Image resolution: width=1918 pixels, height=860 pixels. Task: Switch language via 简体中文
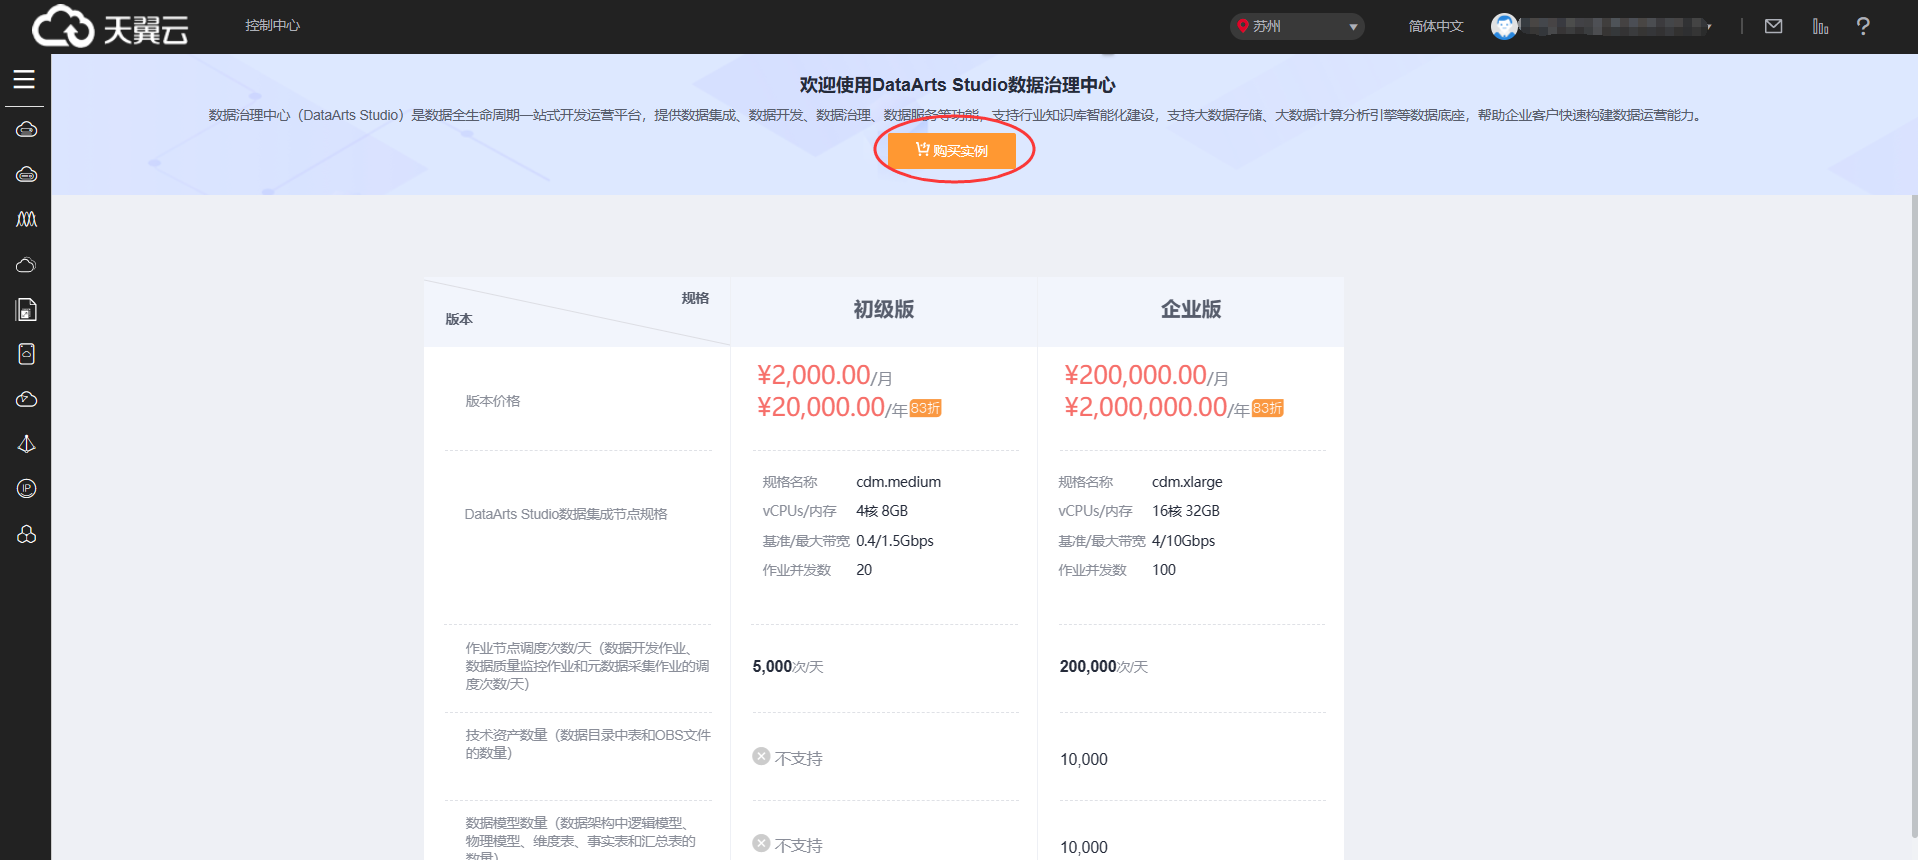[1436, 26]
